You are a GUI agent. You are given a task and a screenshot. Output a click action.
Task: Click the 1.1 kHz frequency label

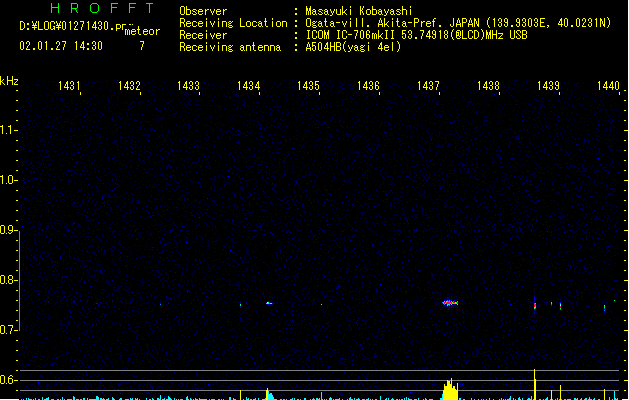coord(8,130)
